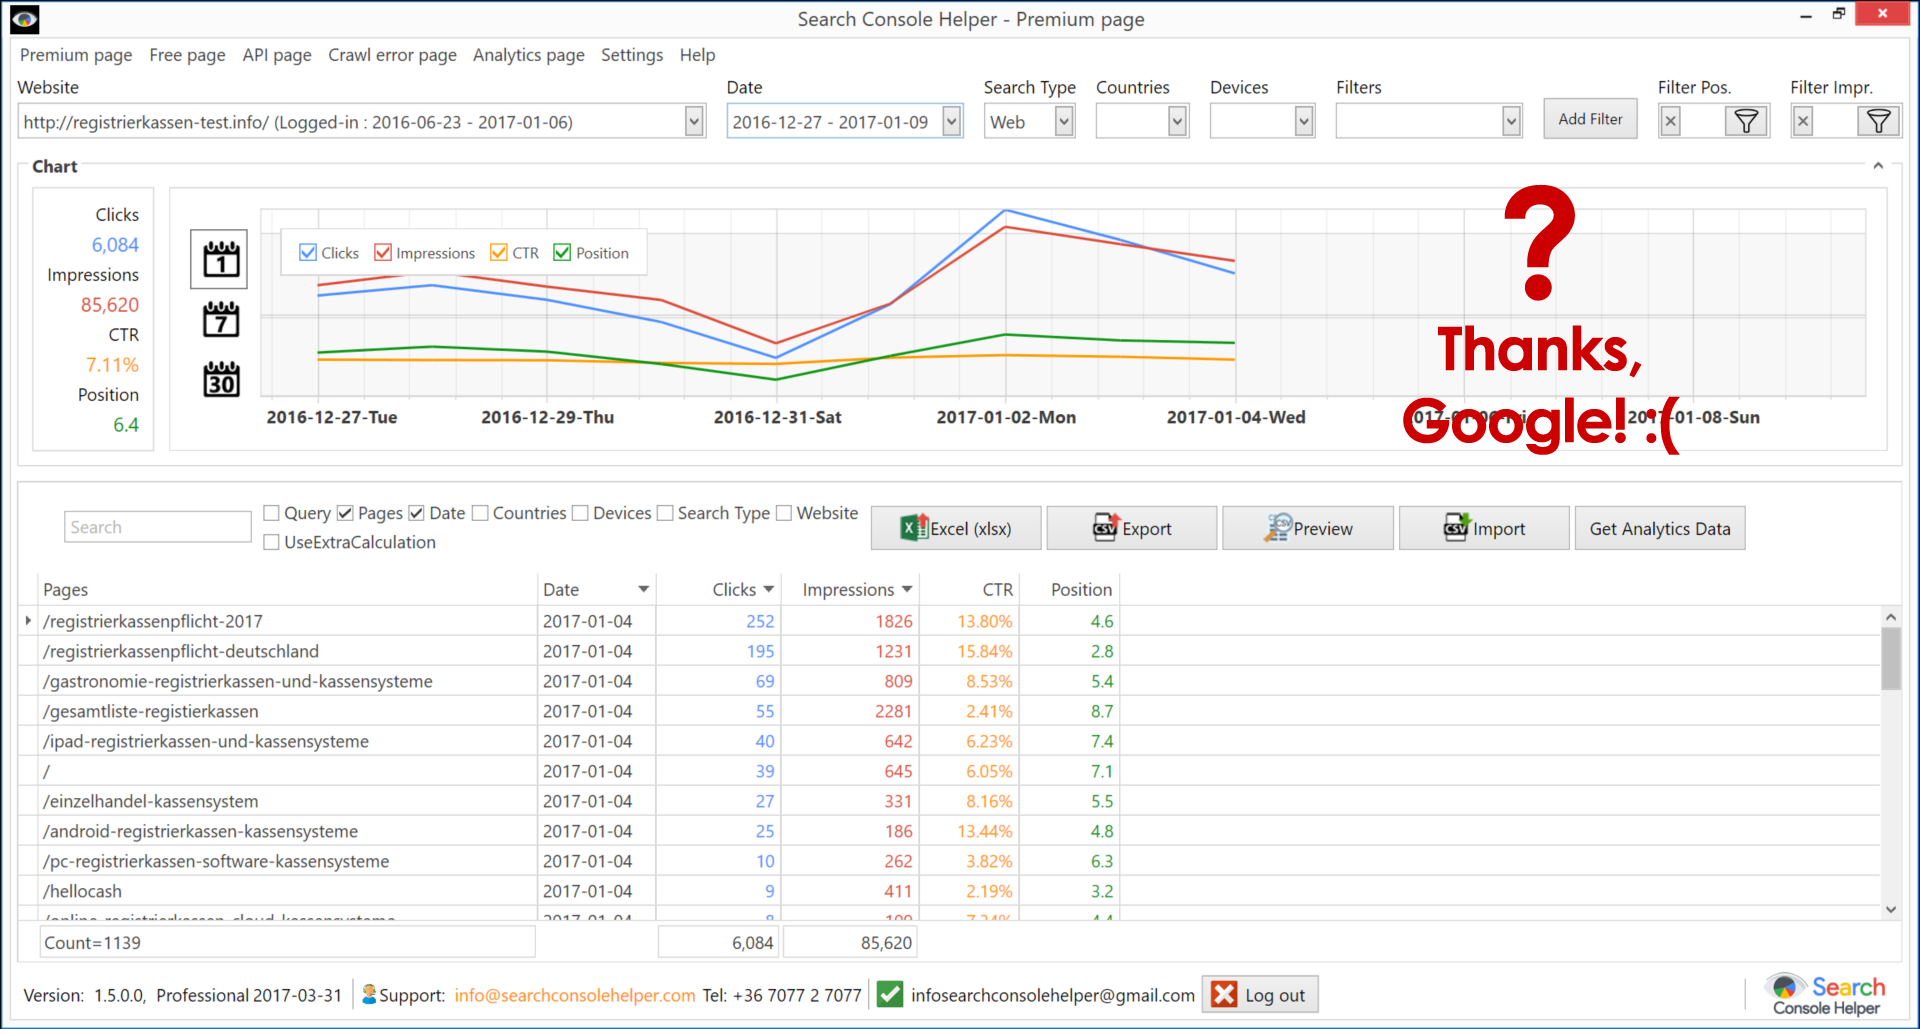
Task: Click the Search Console Helper logo
Action: [1826, 995]
